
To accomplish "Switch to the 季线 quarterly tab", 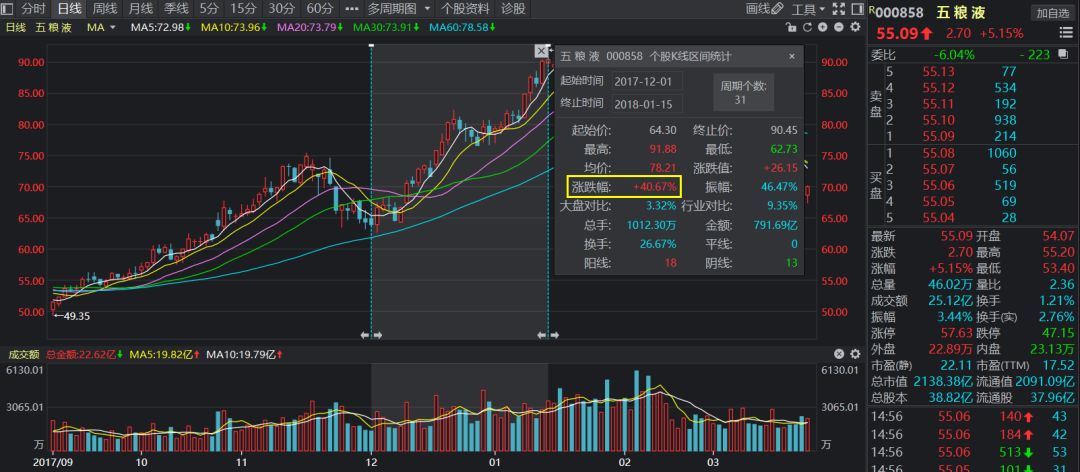I will (176, 9).
